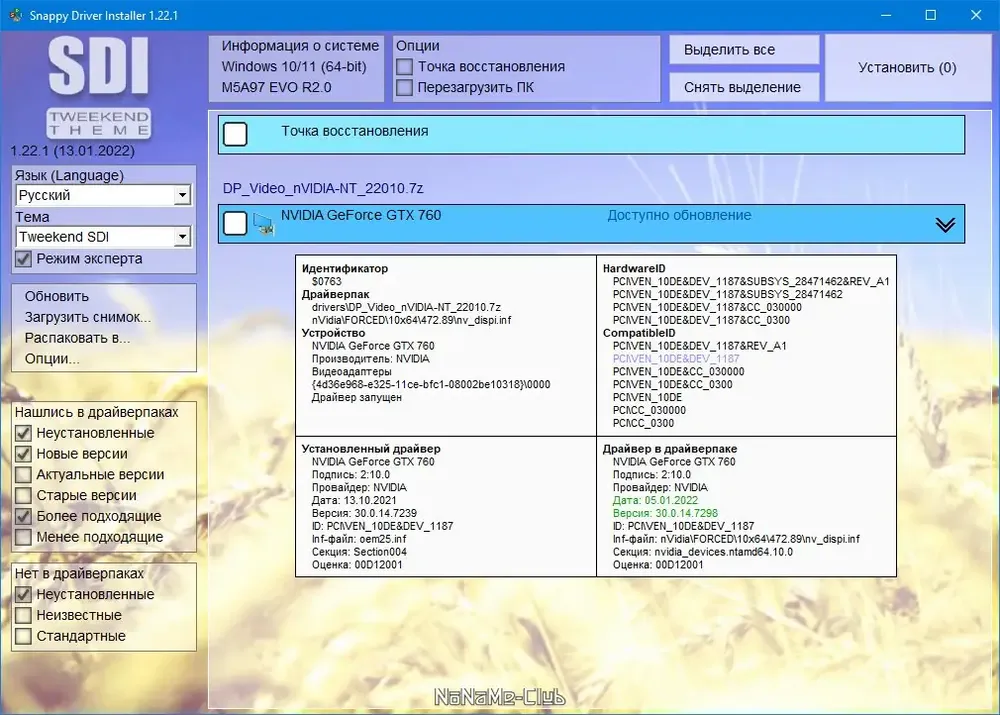The height and width of the screenshot is (715, 1000).
Task: Click highlighted PCI\VEN_10DE&DEV_1187 CompatibleID
Action: click(x=676, y=358)
